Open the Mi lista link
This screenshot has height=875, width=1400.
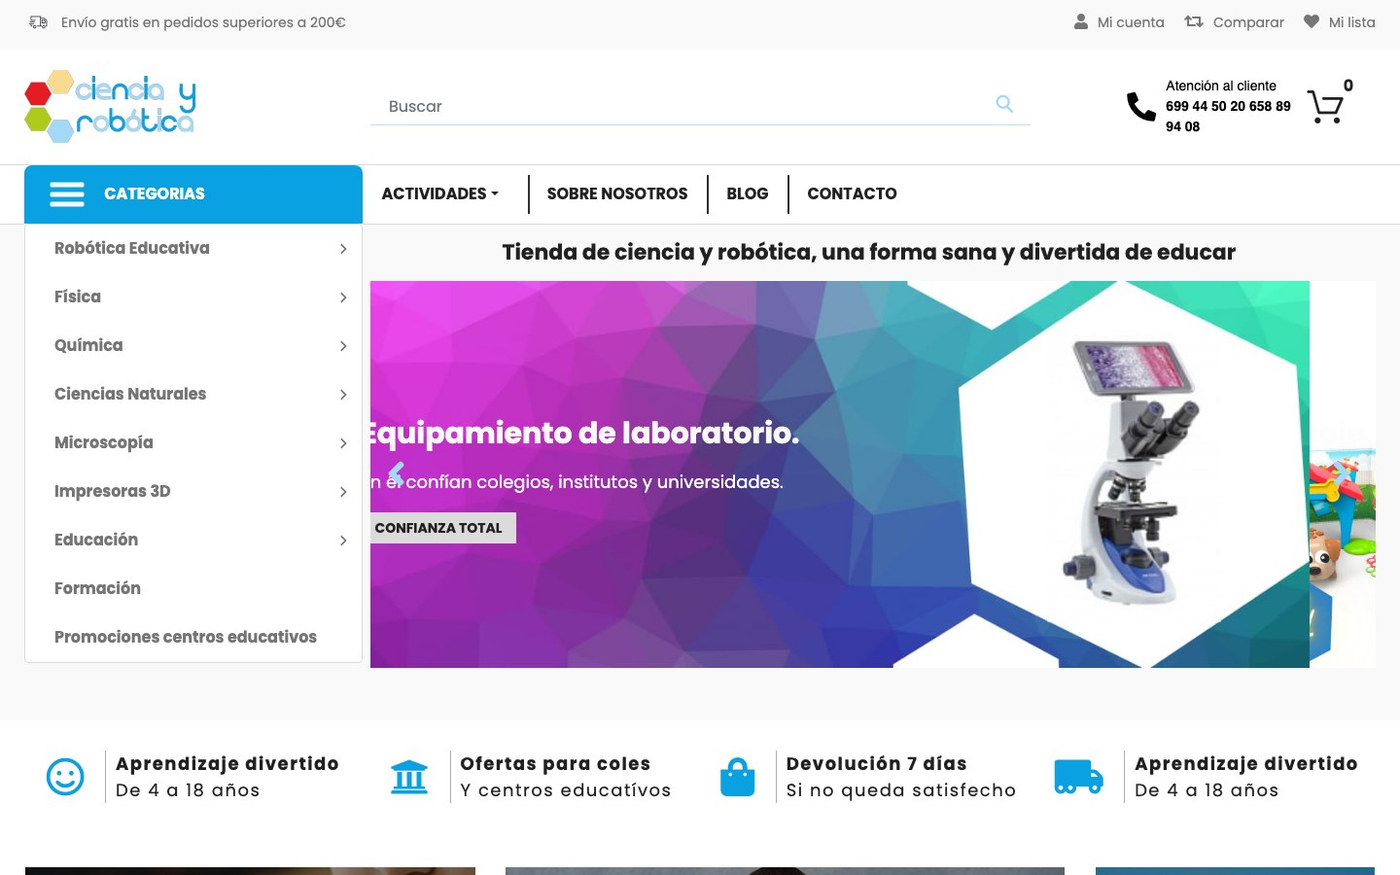coord(1352,22)
